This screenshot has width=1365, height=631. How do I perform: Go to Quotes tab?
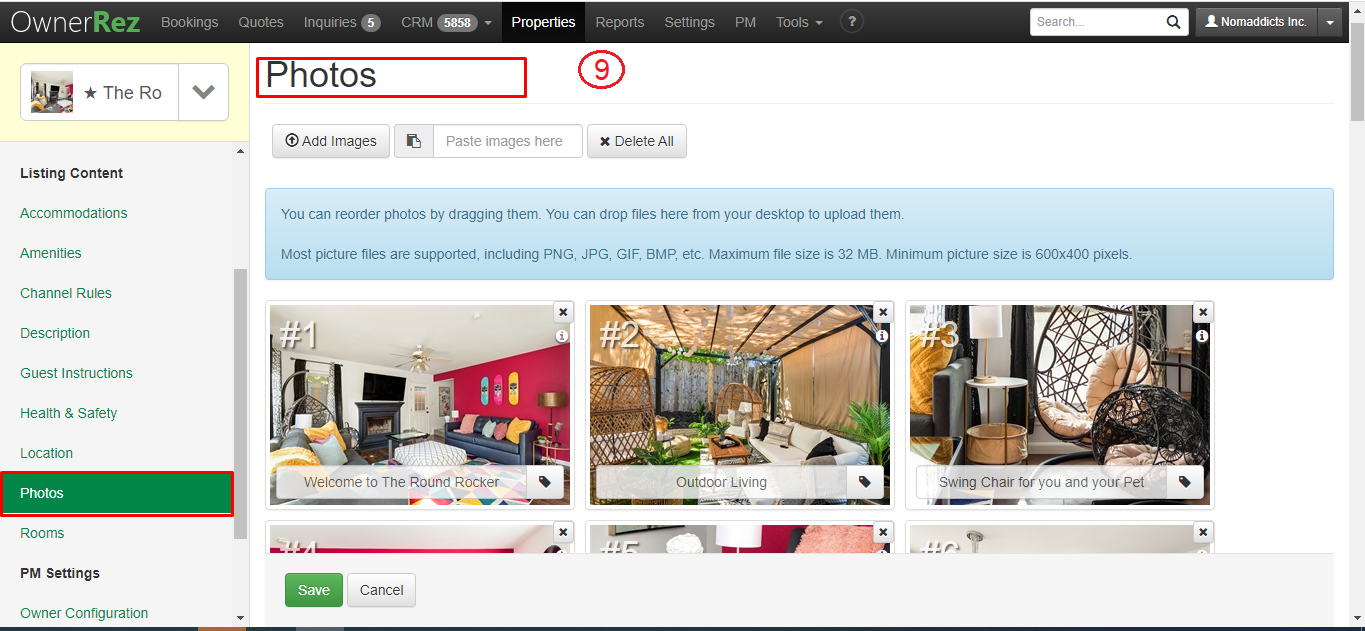coord(261,22)
